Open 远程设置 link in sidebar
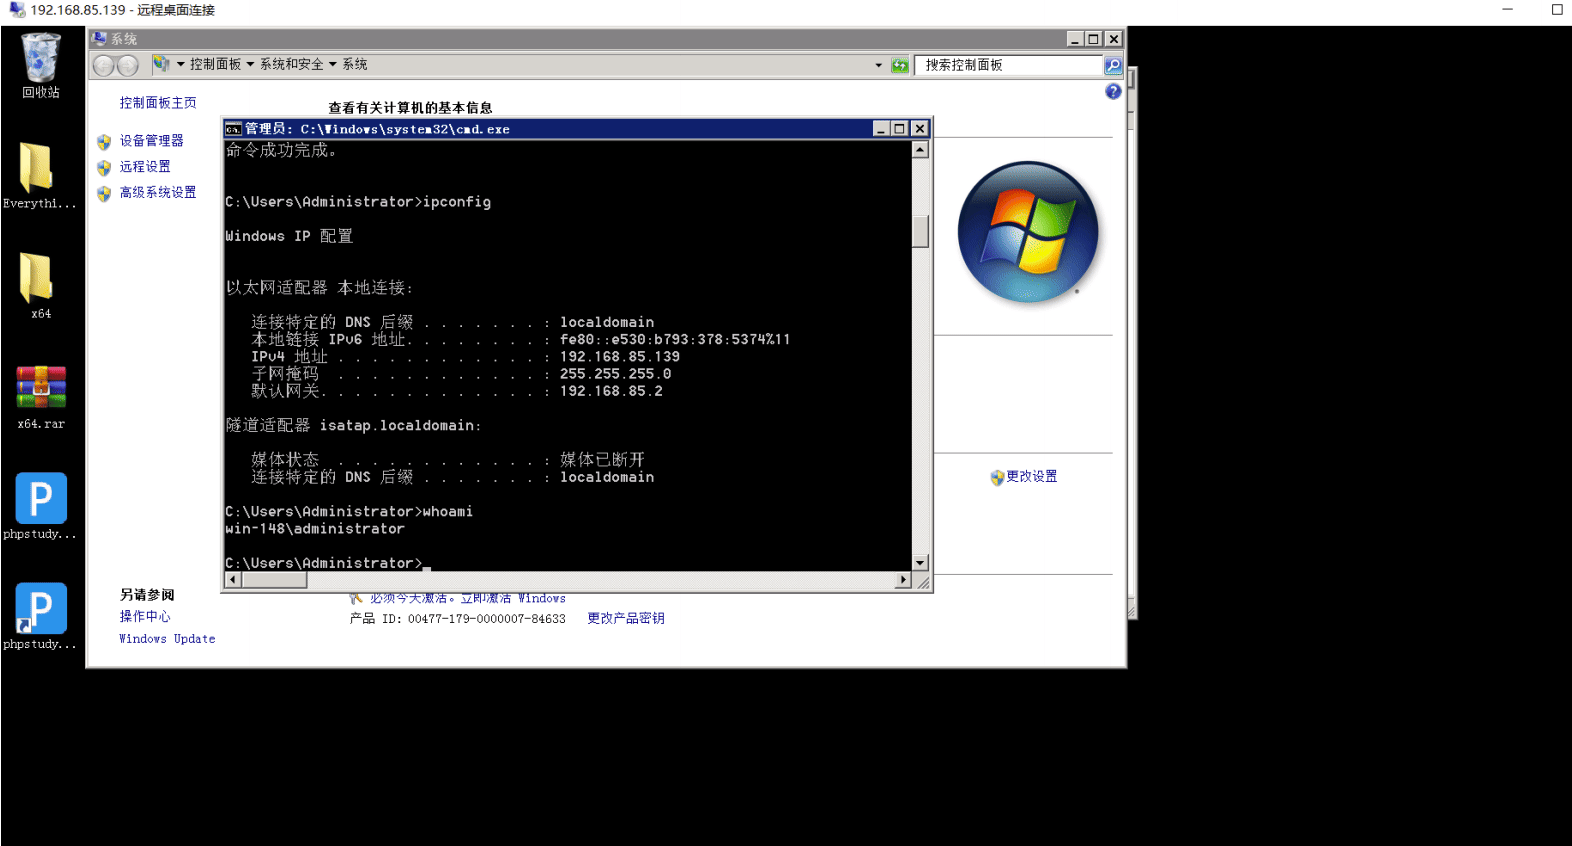 pos(145,167)
